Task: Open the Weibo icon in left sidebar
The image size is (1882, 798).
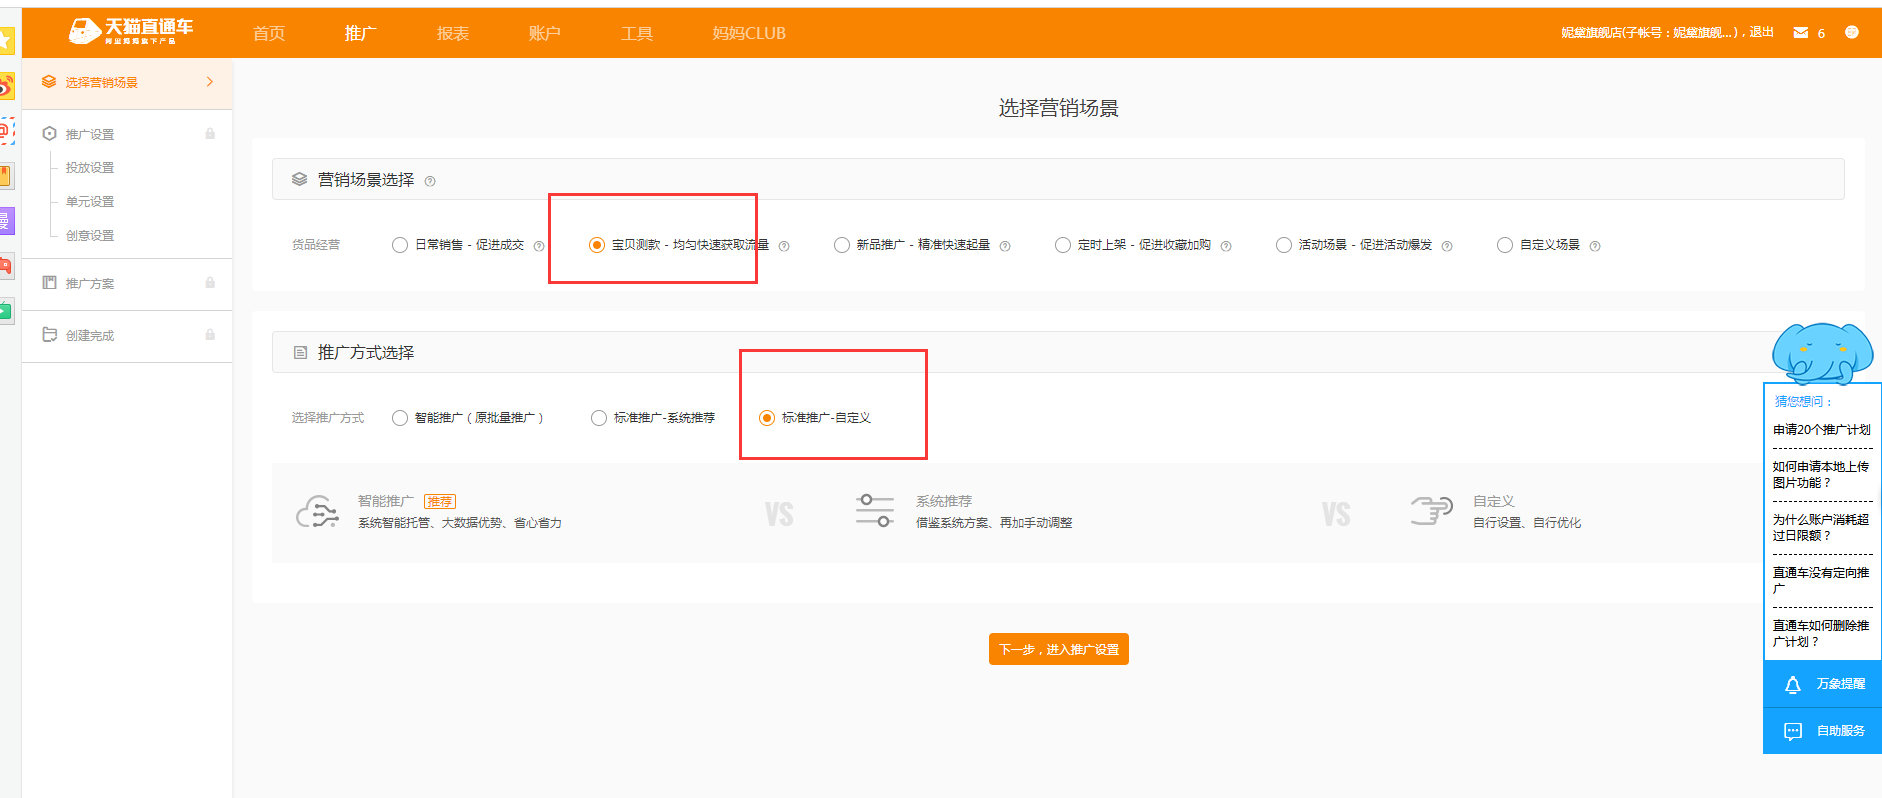Action: tap(6, 86)
